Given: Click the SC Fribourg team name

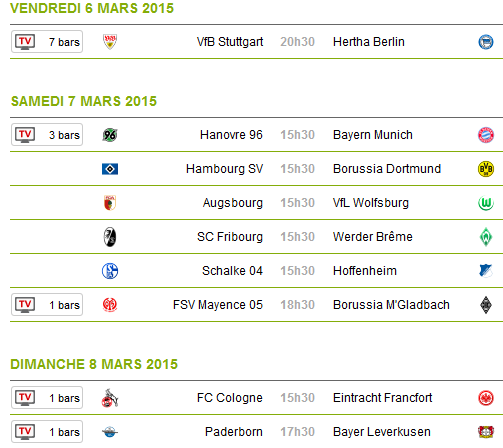Looking at the screenshot, I should tap(230, 237).
